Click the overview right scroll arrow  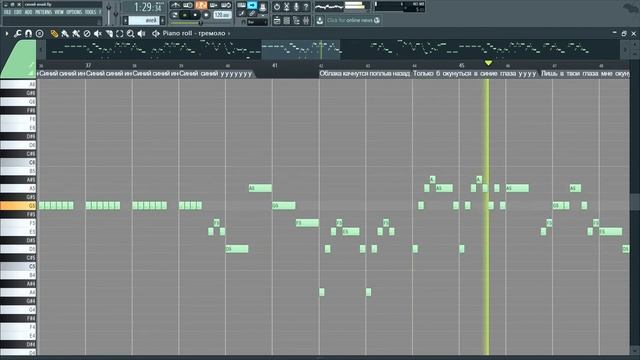(x=624, y=49)
